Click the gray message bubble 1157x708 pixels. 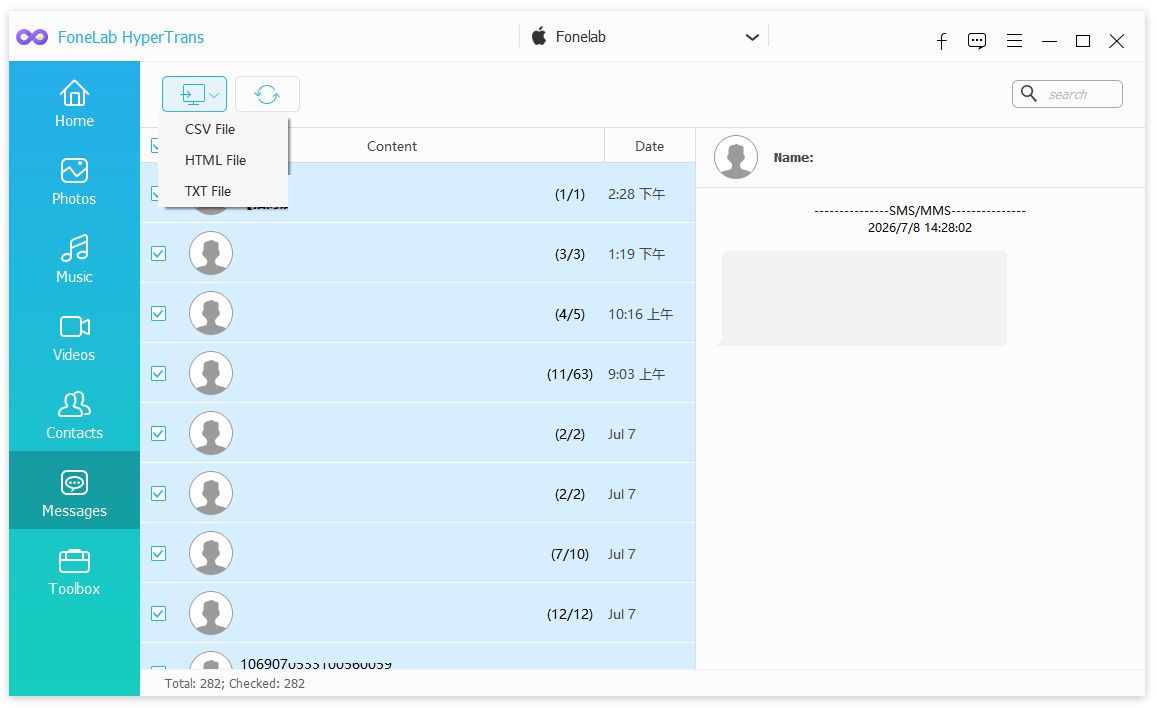click(863, 298)
